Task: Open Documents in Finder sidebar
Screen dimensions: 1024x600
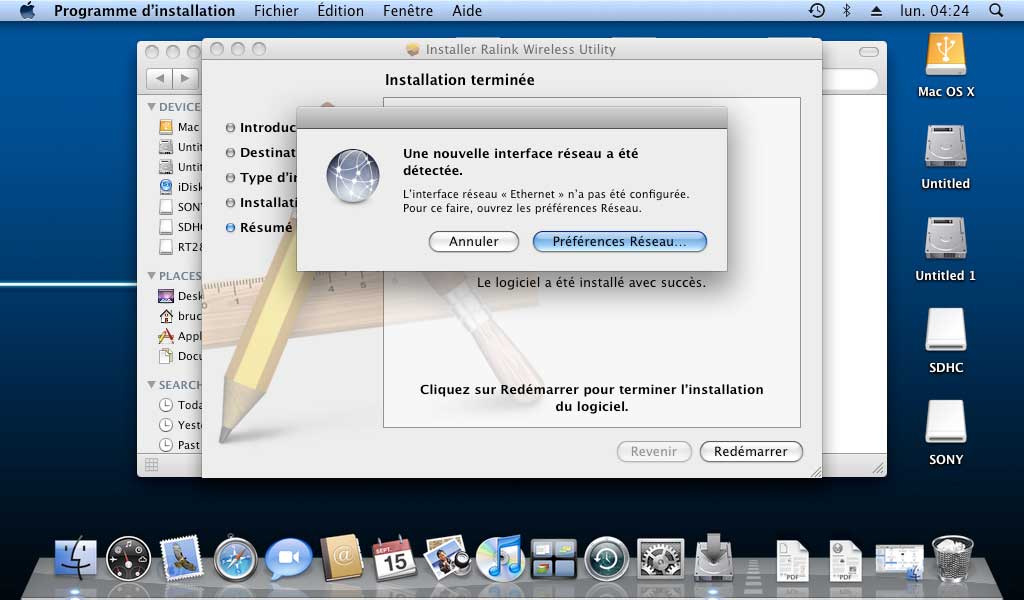Action: [x=180, y=356]
